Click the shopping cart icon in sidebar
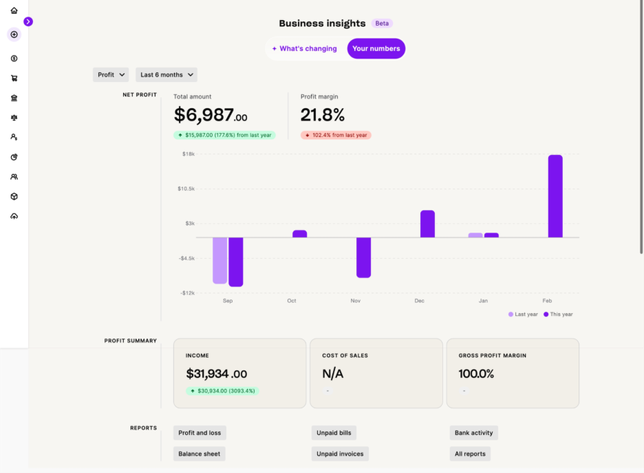 point(14,78)
